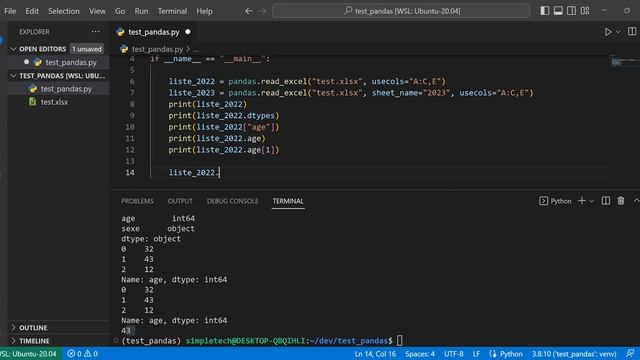
Task: Select the test_pandas.py editor tab
Action: (153, 32)
